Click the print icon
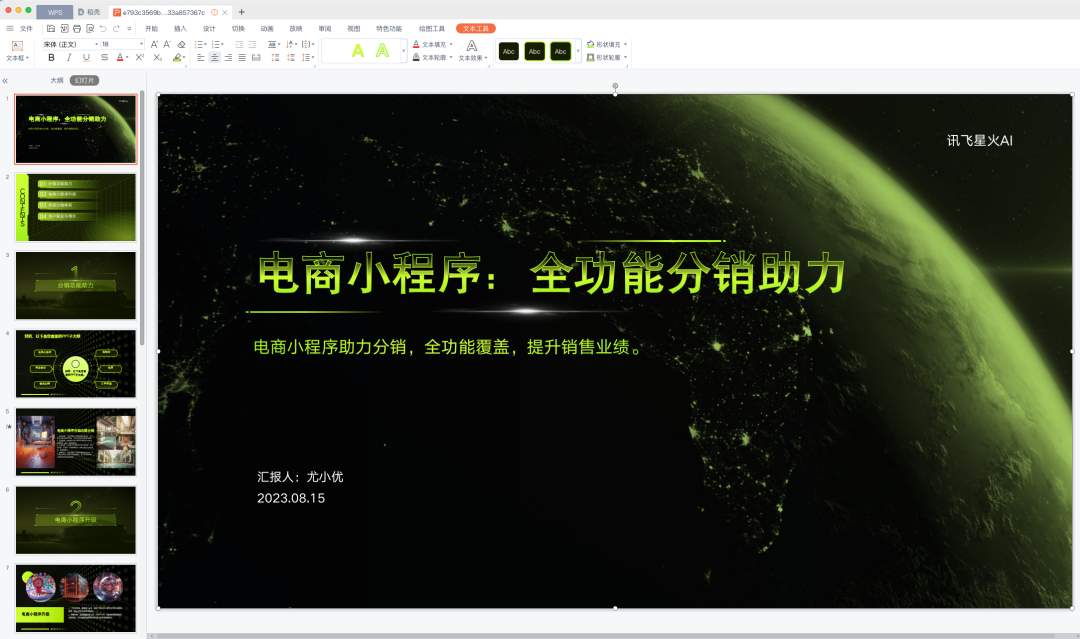 (x=76, y=28)
